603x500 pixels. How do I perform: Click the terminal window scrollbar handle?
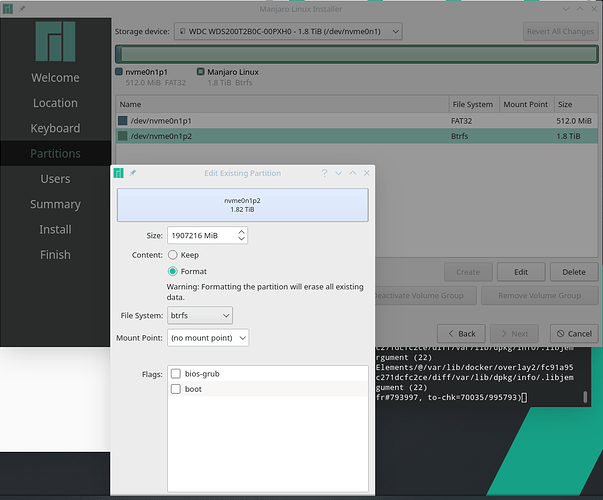tap(585, 397)
